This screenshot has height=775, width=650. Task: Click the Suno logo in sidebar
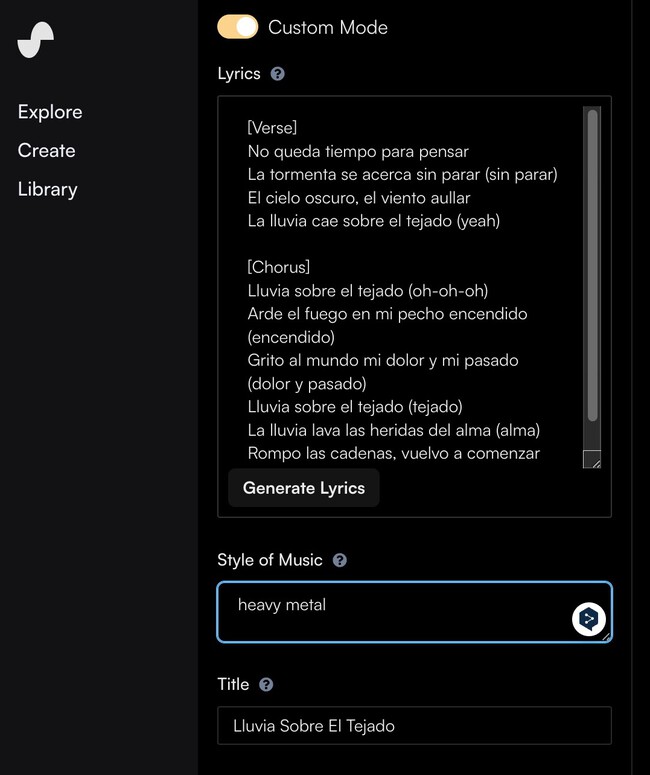pos(36,40)
